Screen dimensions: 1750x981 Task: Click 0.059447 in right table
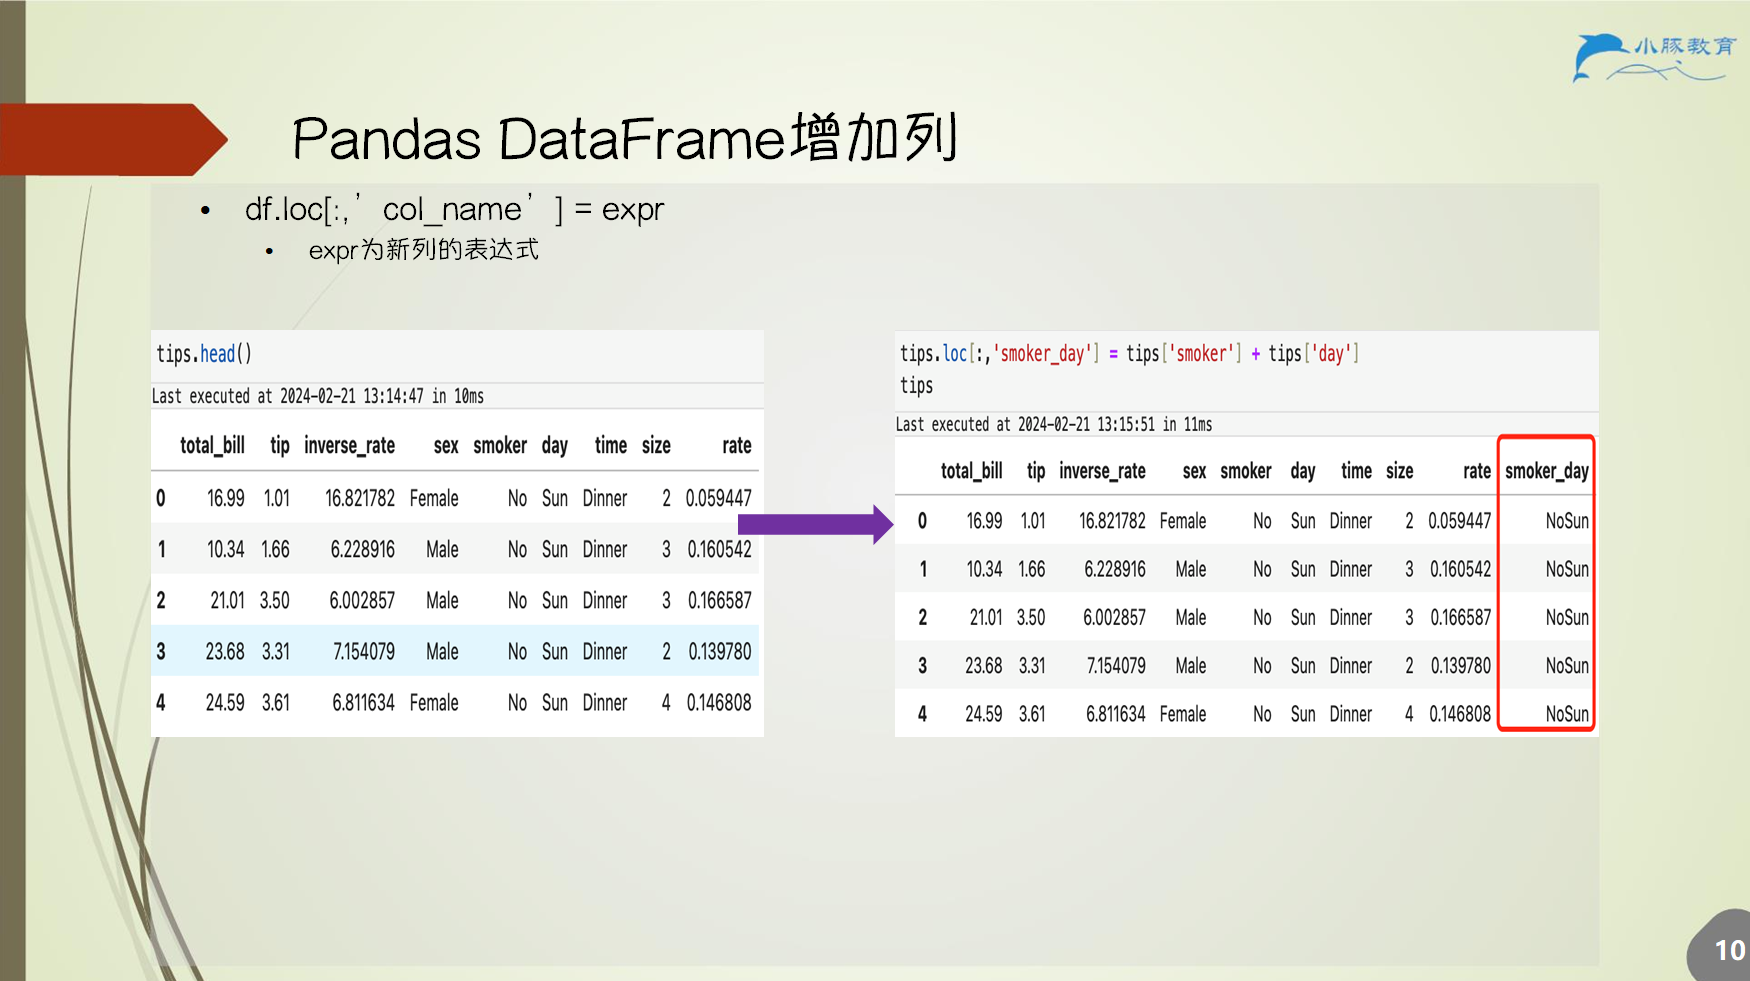pyautogui.click(x=1459, y=521)
